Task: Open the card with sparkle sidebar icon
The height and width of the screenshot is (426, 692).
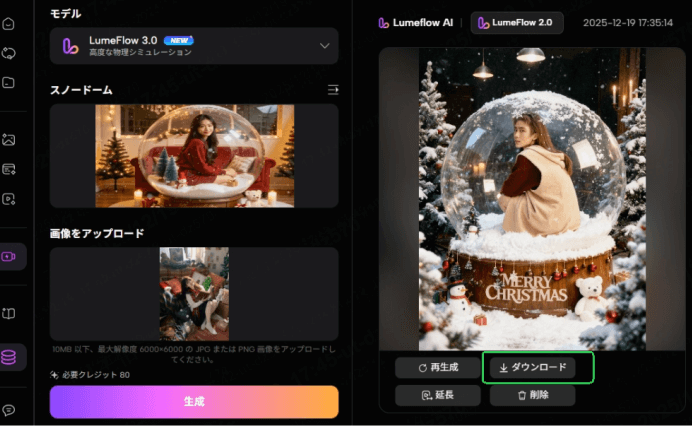Action: pos(9,170)
